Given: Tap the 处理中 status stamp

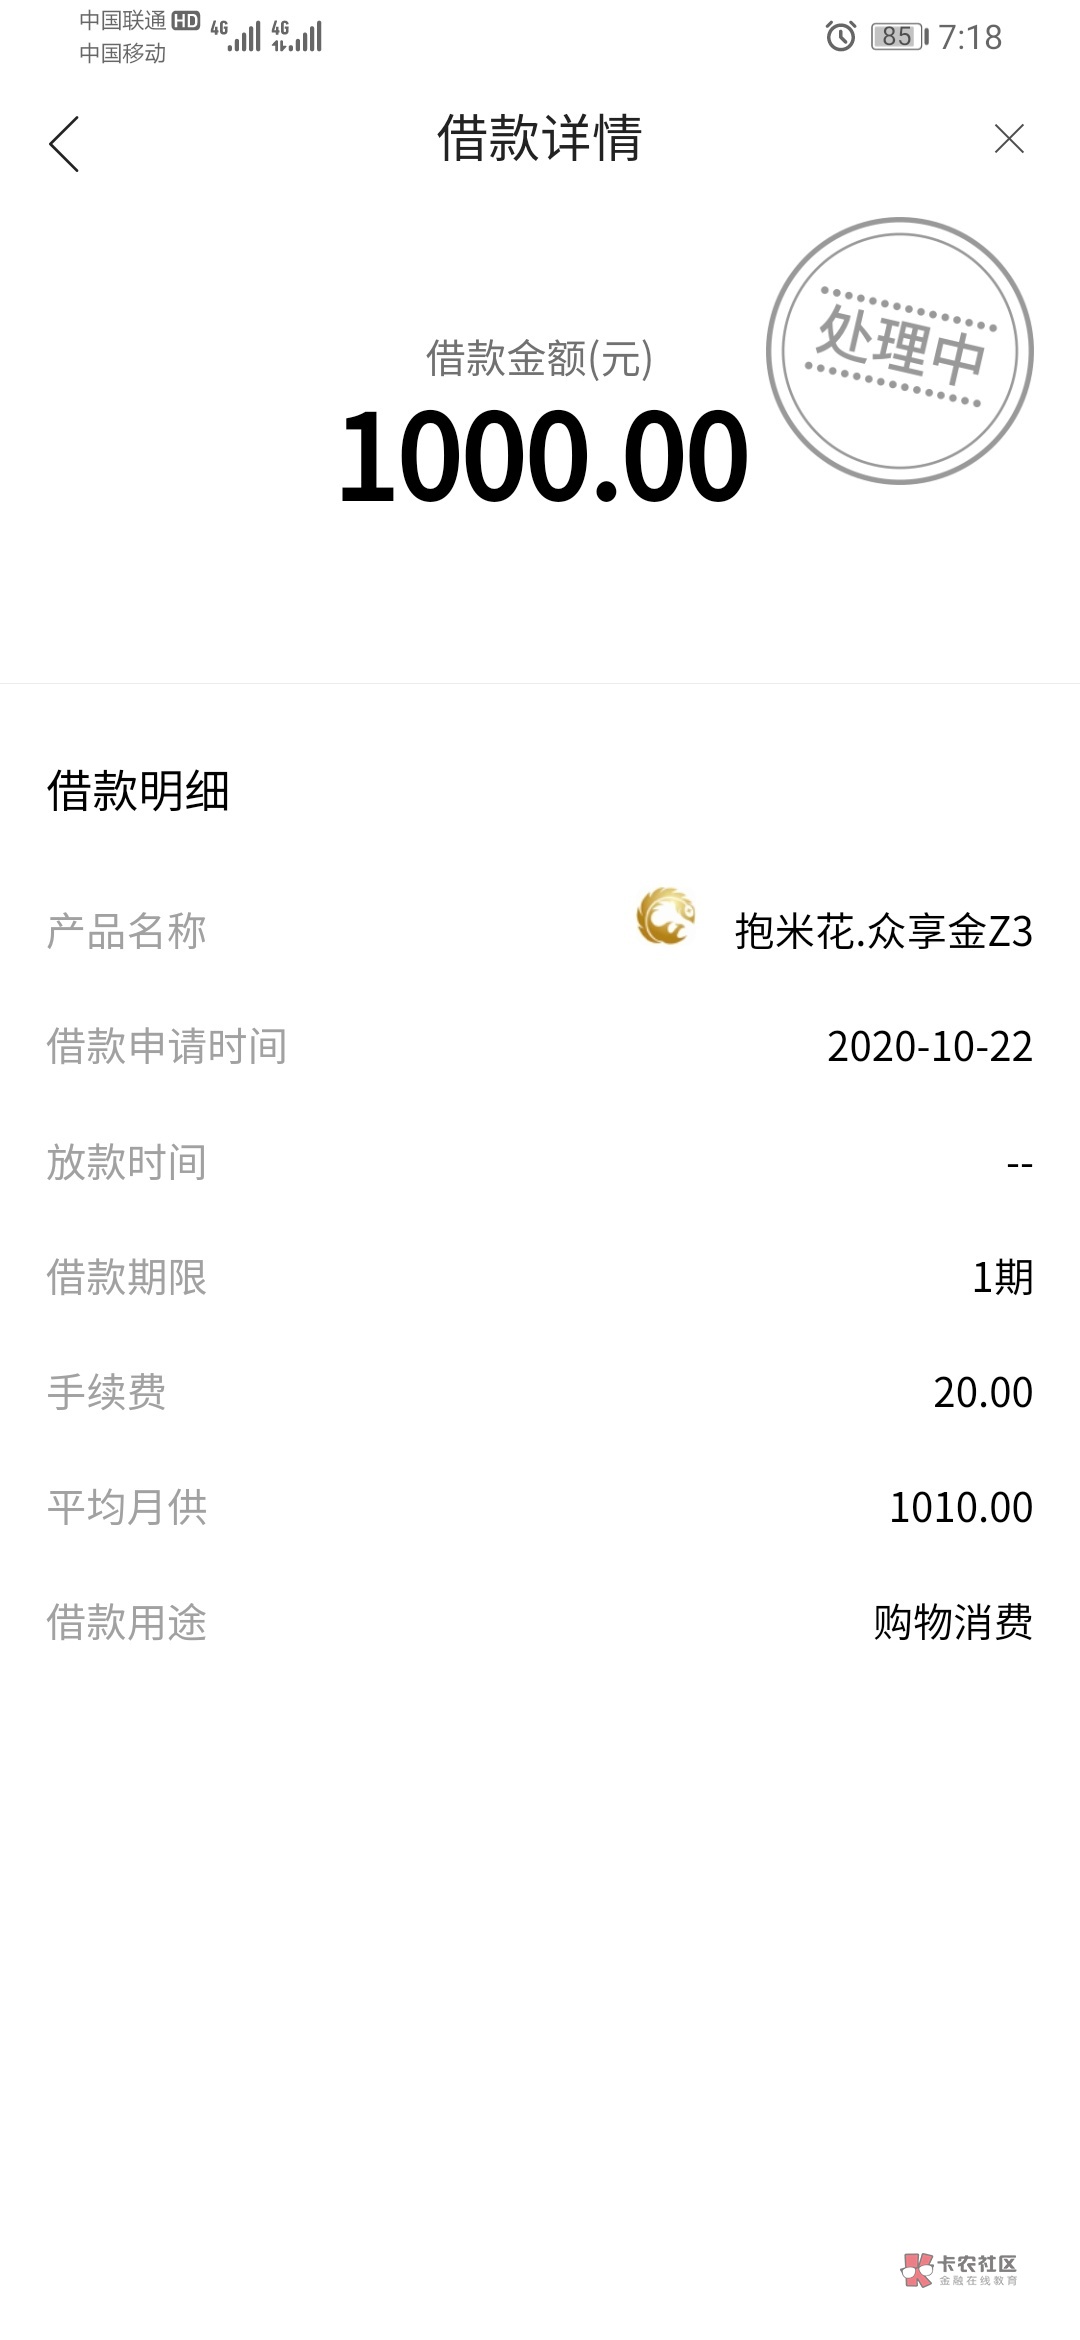Looking at the screenshot, I should [x=899, y=351].
